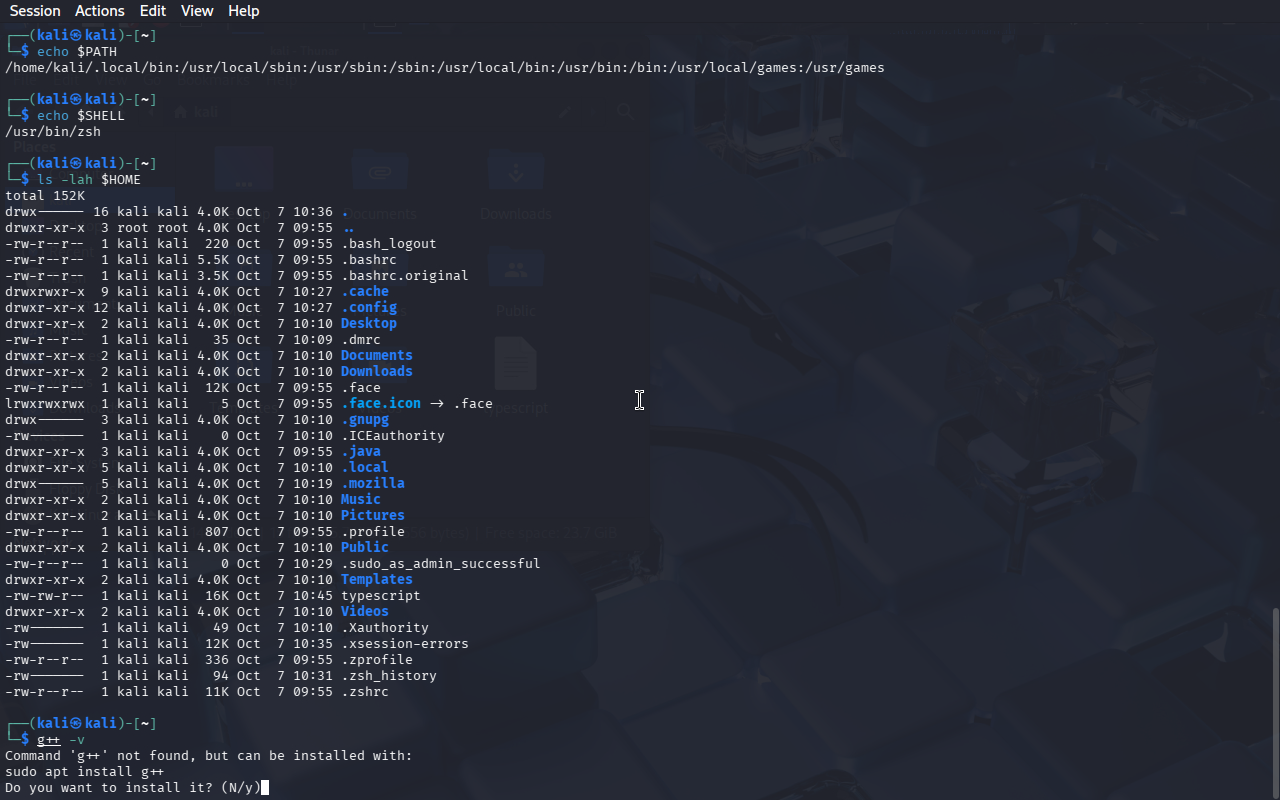Click the .face.icon symlink entry
Image resolution: width=1280 pixels, height=800 pixels.
point(380,404)
